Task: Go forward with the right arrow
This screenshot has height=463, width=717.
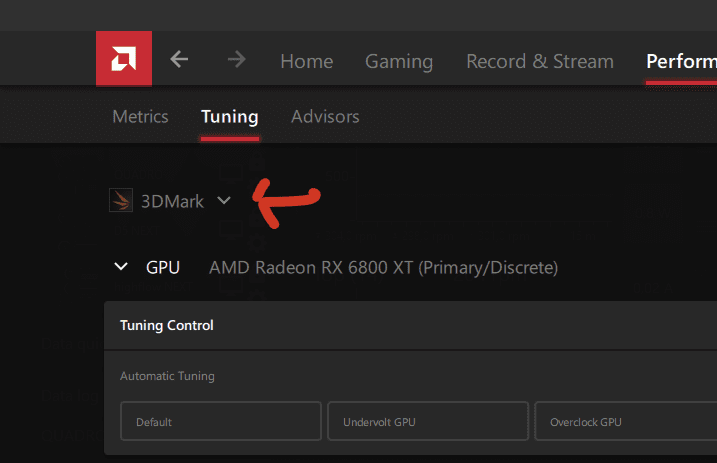Action: tap(237, 59)
